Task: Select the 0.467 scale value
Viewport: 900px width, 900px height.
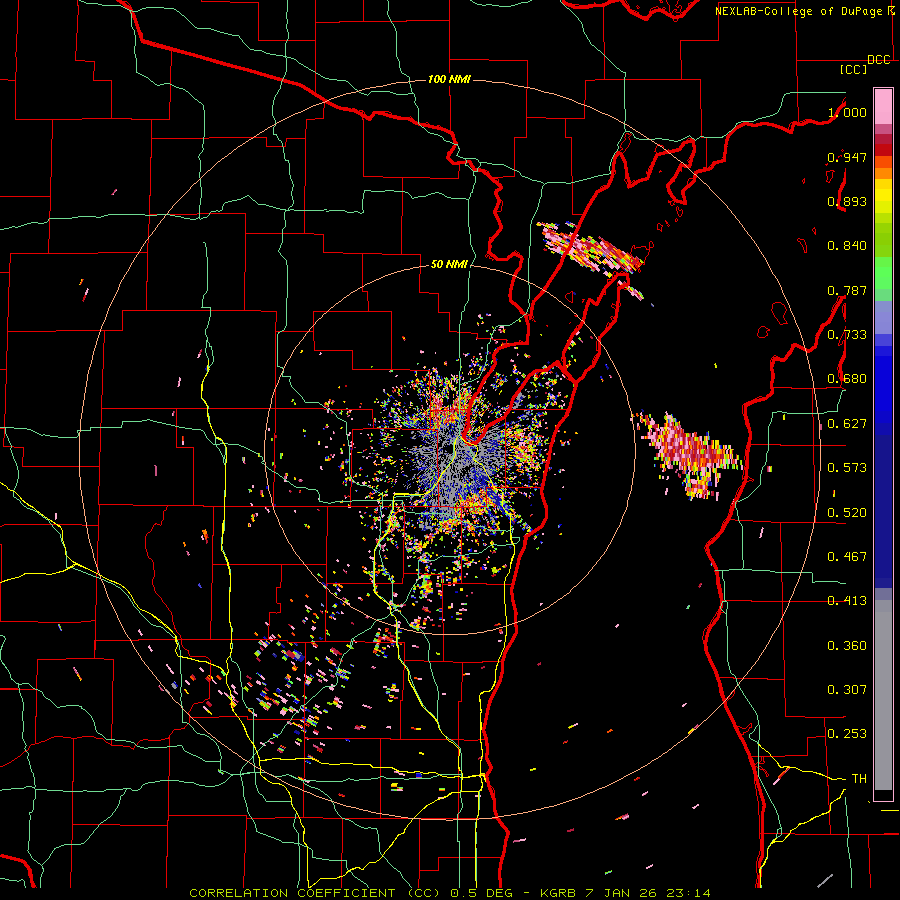Action: point(847,557)
